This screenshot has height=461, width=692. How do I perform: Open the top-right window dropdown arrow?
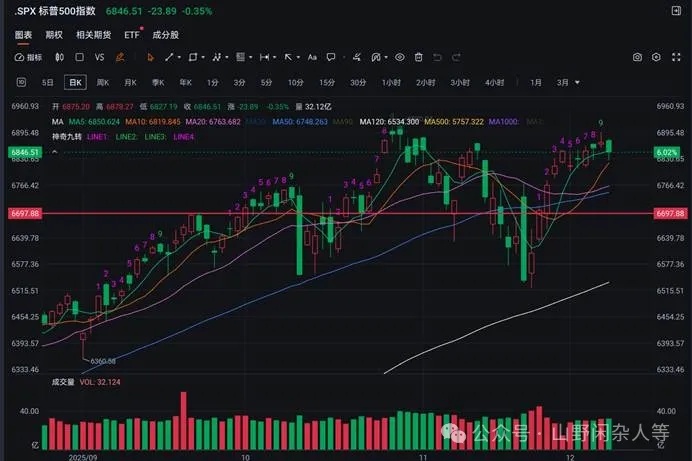tap(674, 11)
